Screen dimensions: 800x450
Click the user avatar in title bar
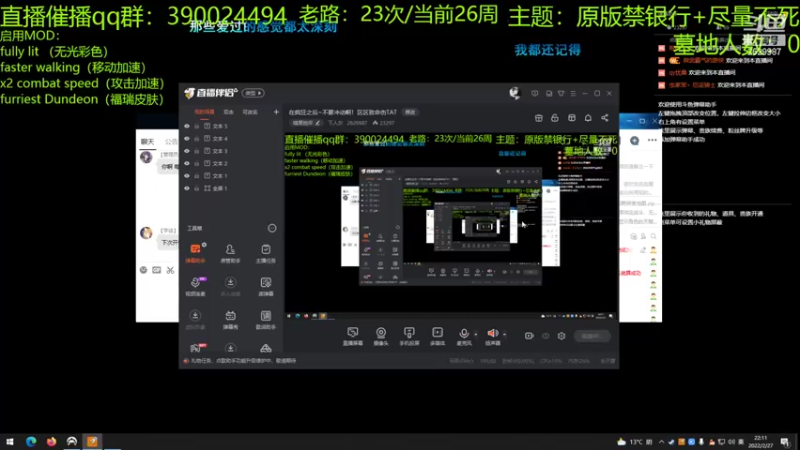point(514,93)
